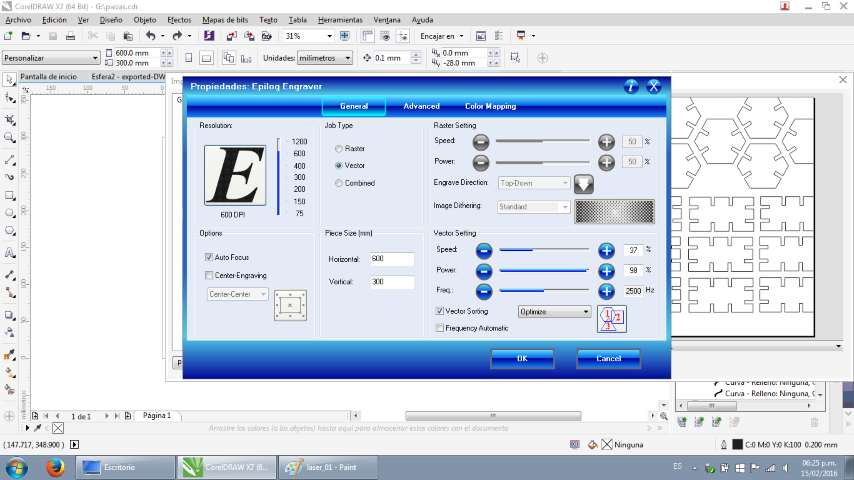Select the Raster job type
Image resolution: width=854 pixels, height=480 pixels.
click(x=339, y=148)
